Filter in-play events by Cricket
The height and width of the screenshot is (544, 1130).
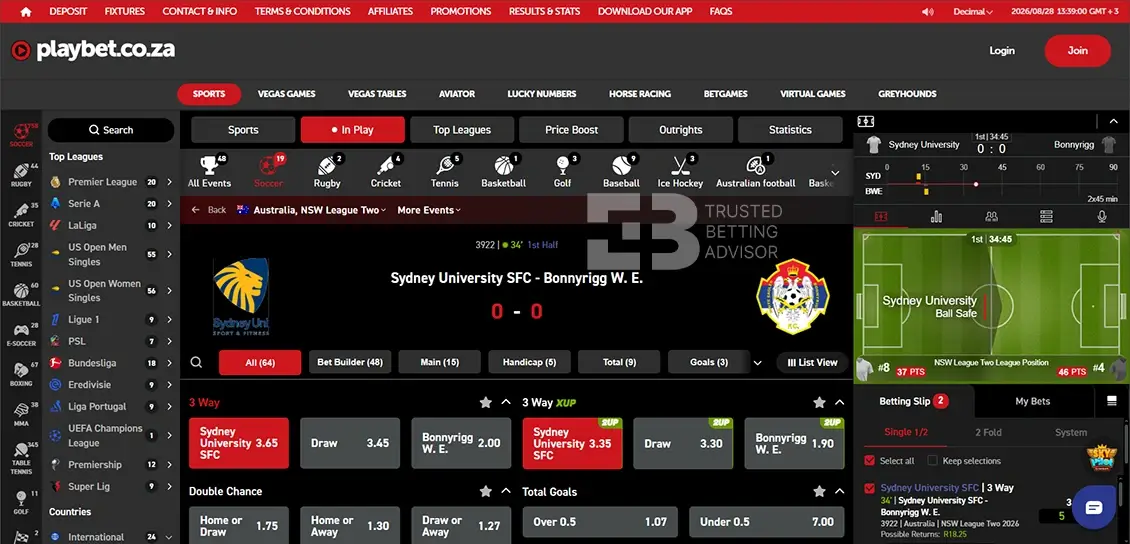[x=386, y=171]
